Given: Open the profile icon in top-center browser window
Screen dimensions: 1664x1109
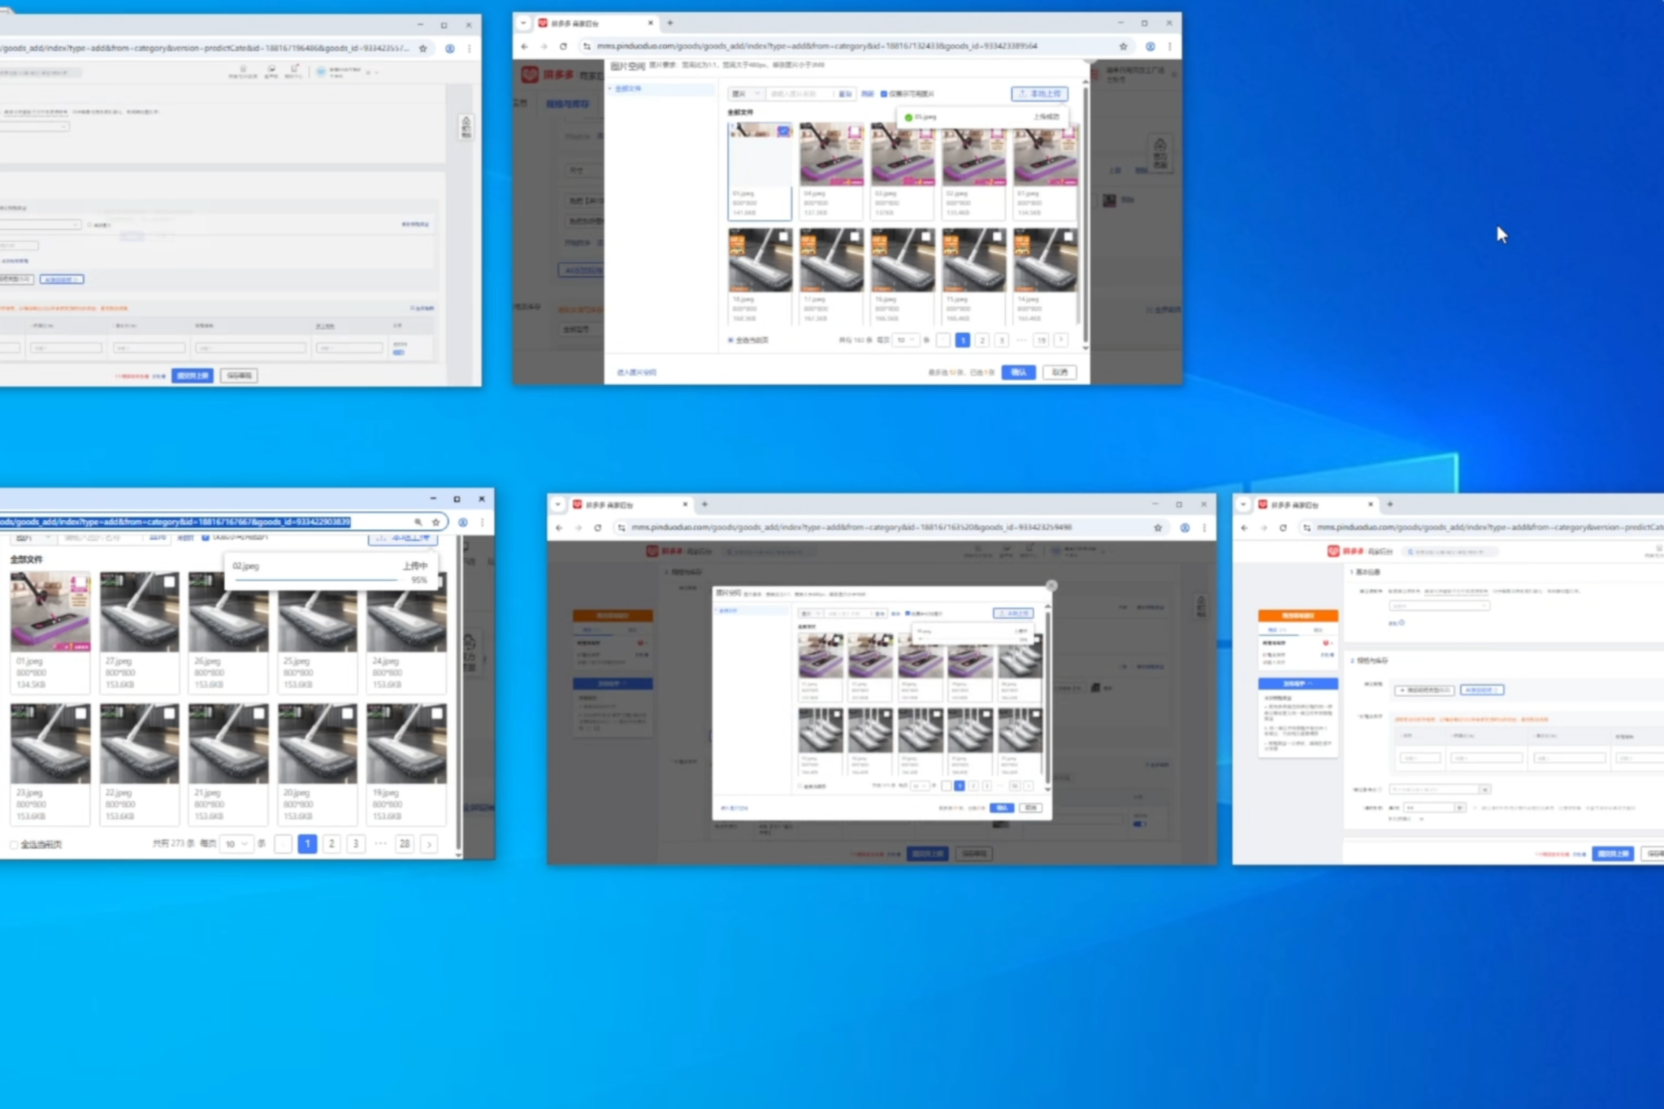Looking at the screenshot, I should (x=1150, y=46).
